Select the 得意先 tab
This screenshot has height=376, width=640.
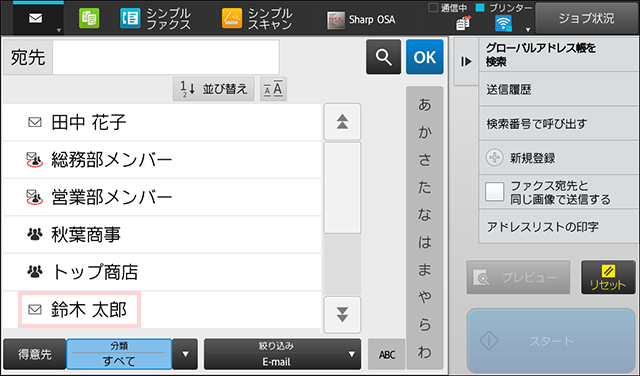34,354
